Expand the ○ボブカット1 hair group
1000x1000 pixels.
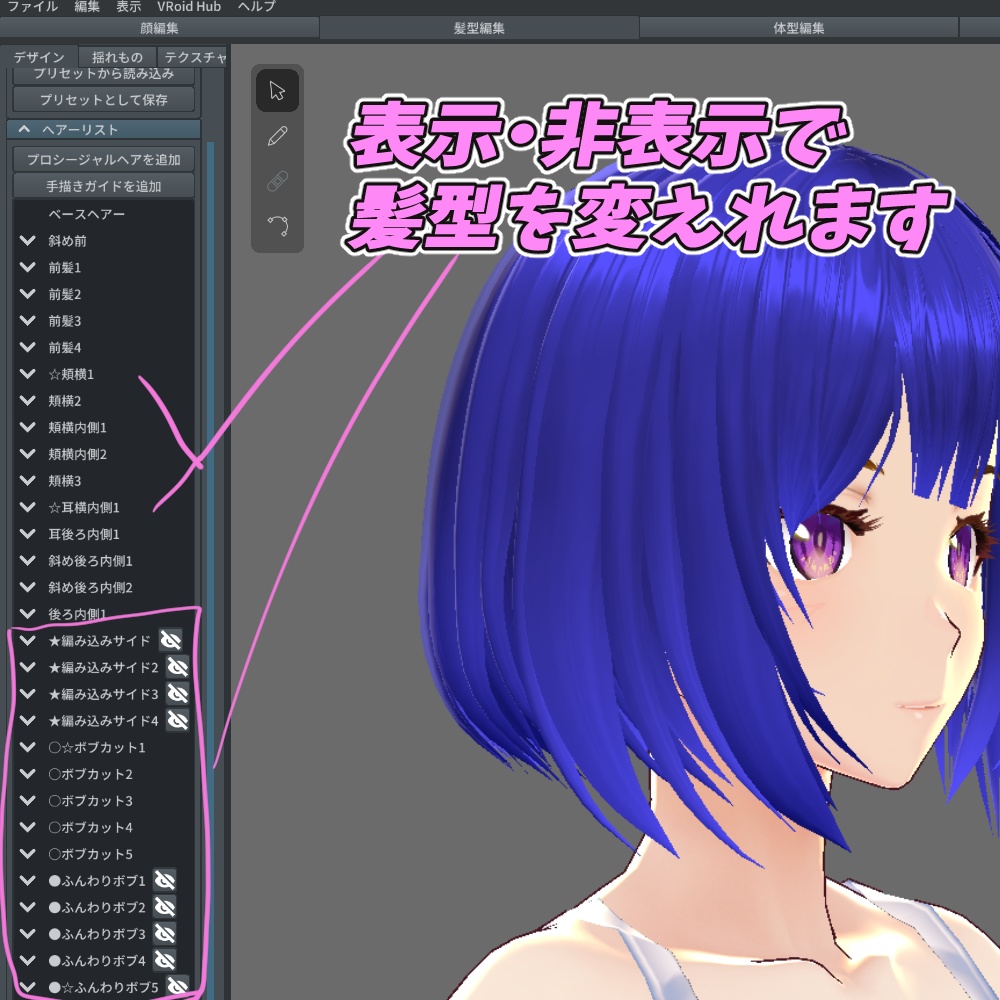[27, 747]
